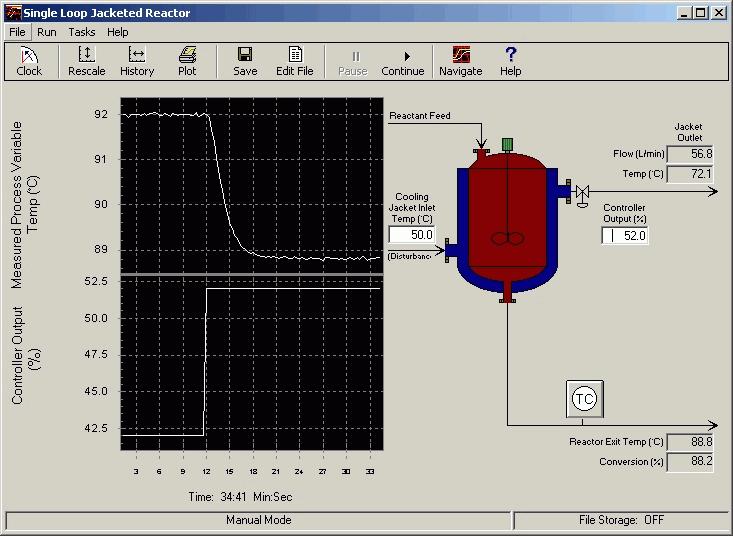Viewport: 733px width, 536px height.
Task: Open the Help menu
Action: click(x=117, y=32)
